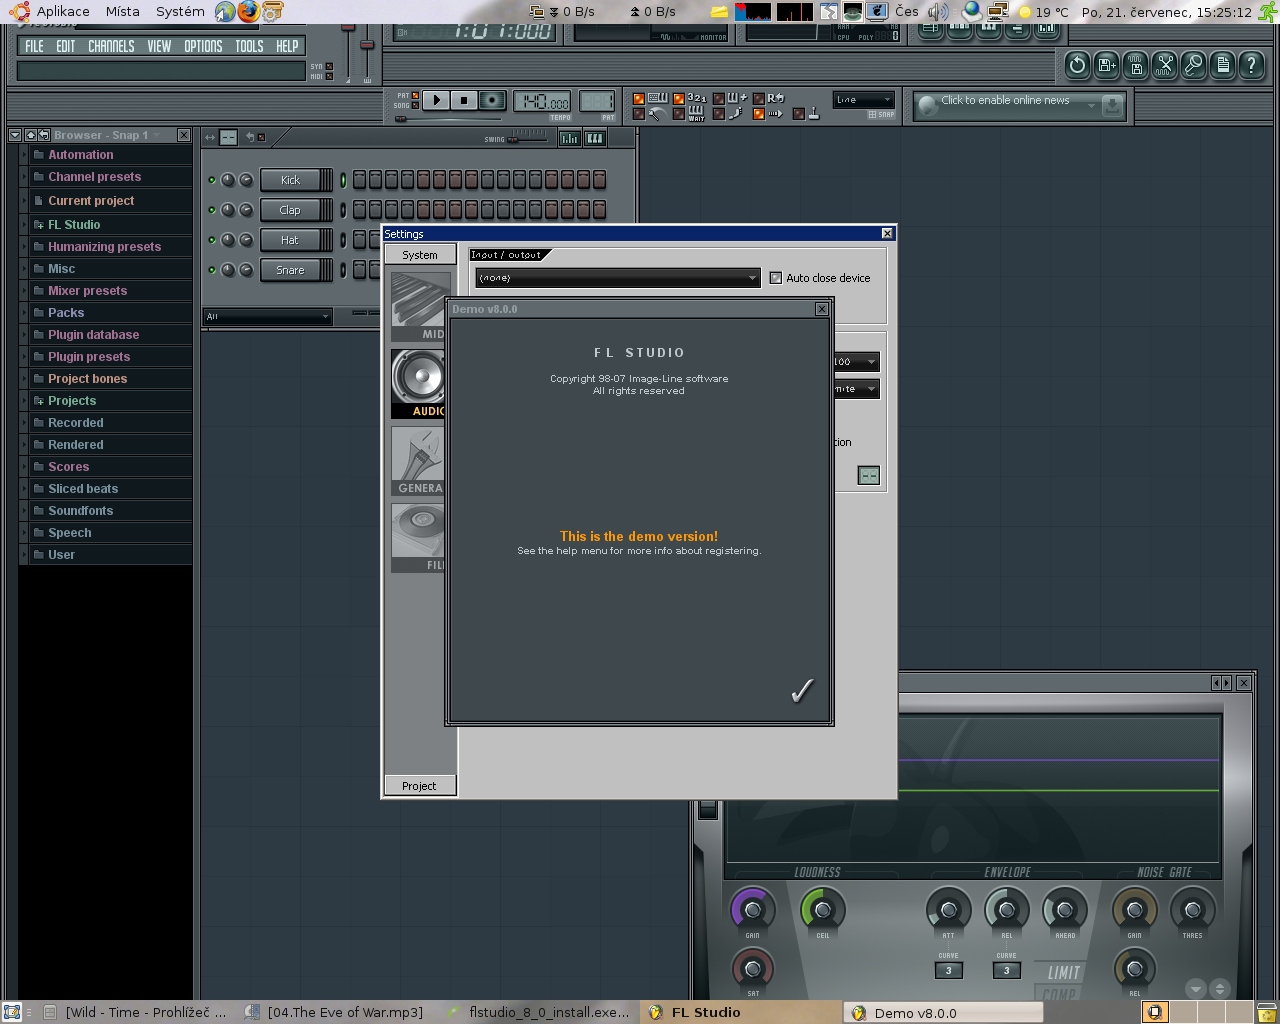The height and width of the screenshot is (1024, 1280).
Task: Toggle the 3-2-1 countdown before recording
Action: 690,98
